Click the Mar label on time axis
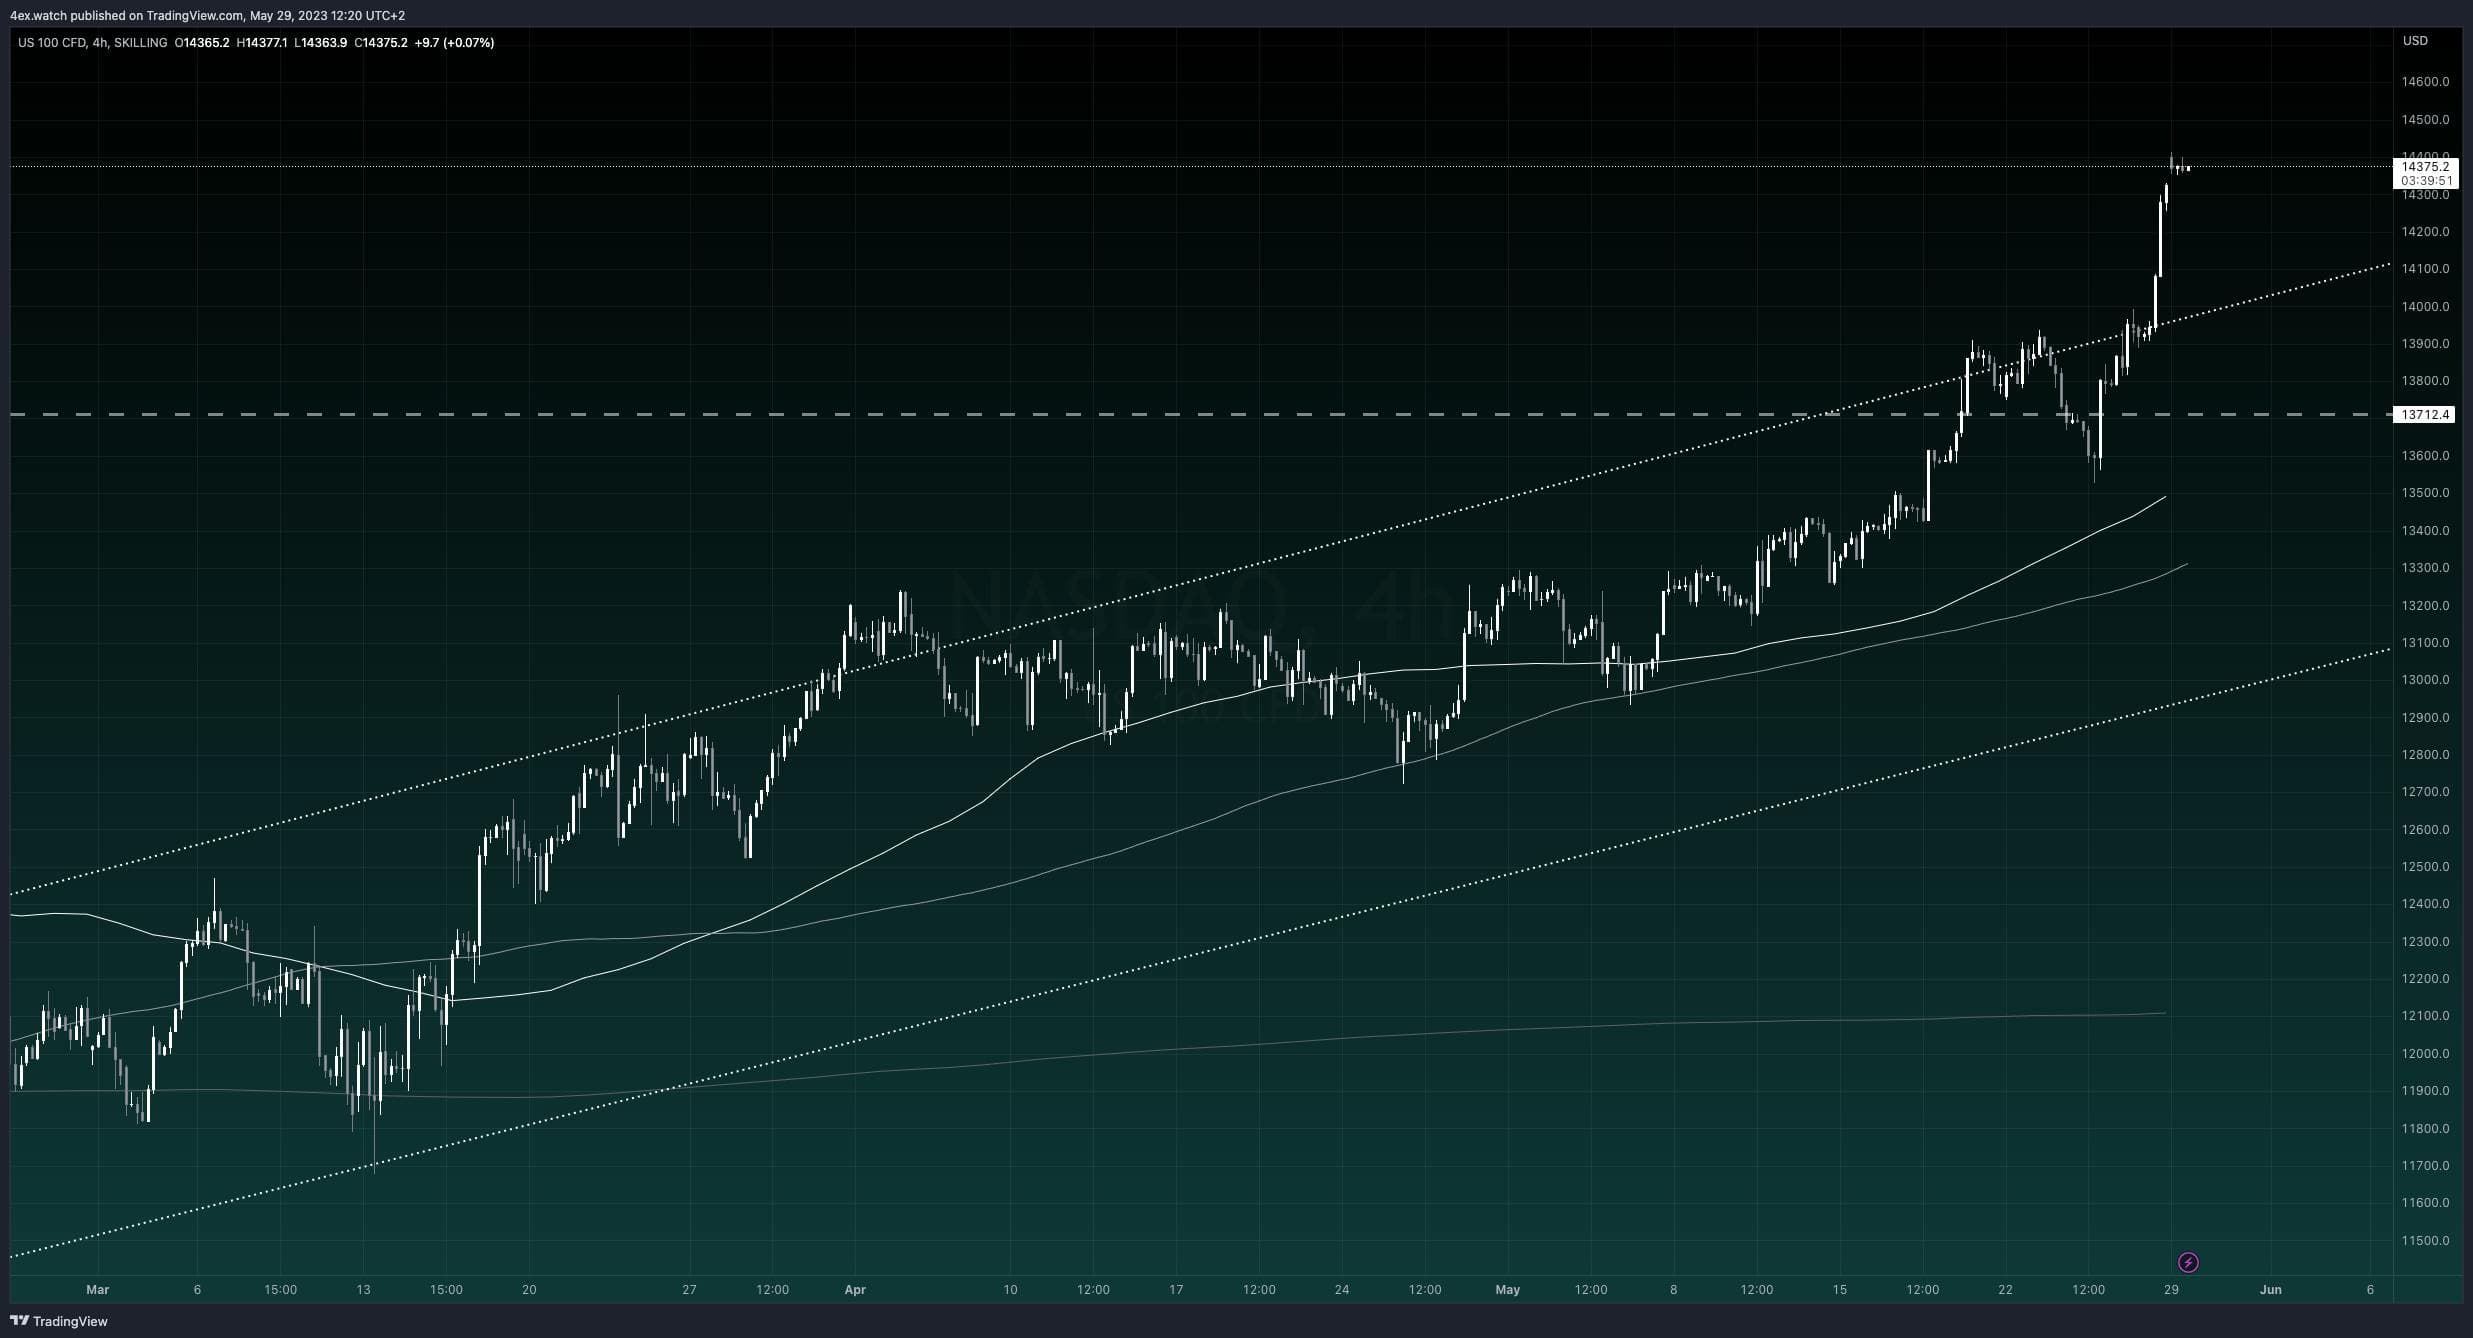Viewport: 2473px width, 1338px height. coord(97,1290)
